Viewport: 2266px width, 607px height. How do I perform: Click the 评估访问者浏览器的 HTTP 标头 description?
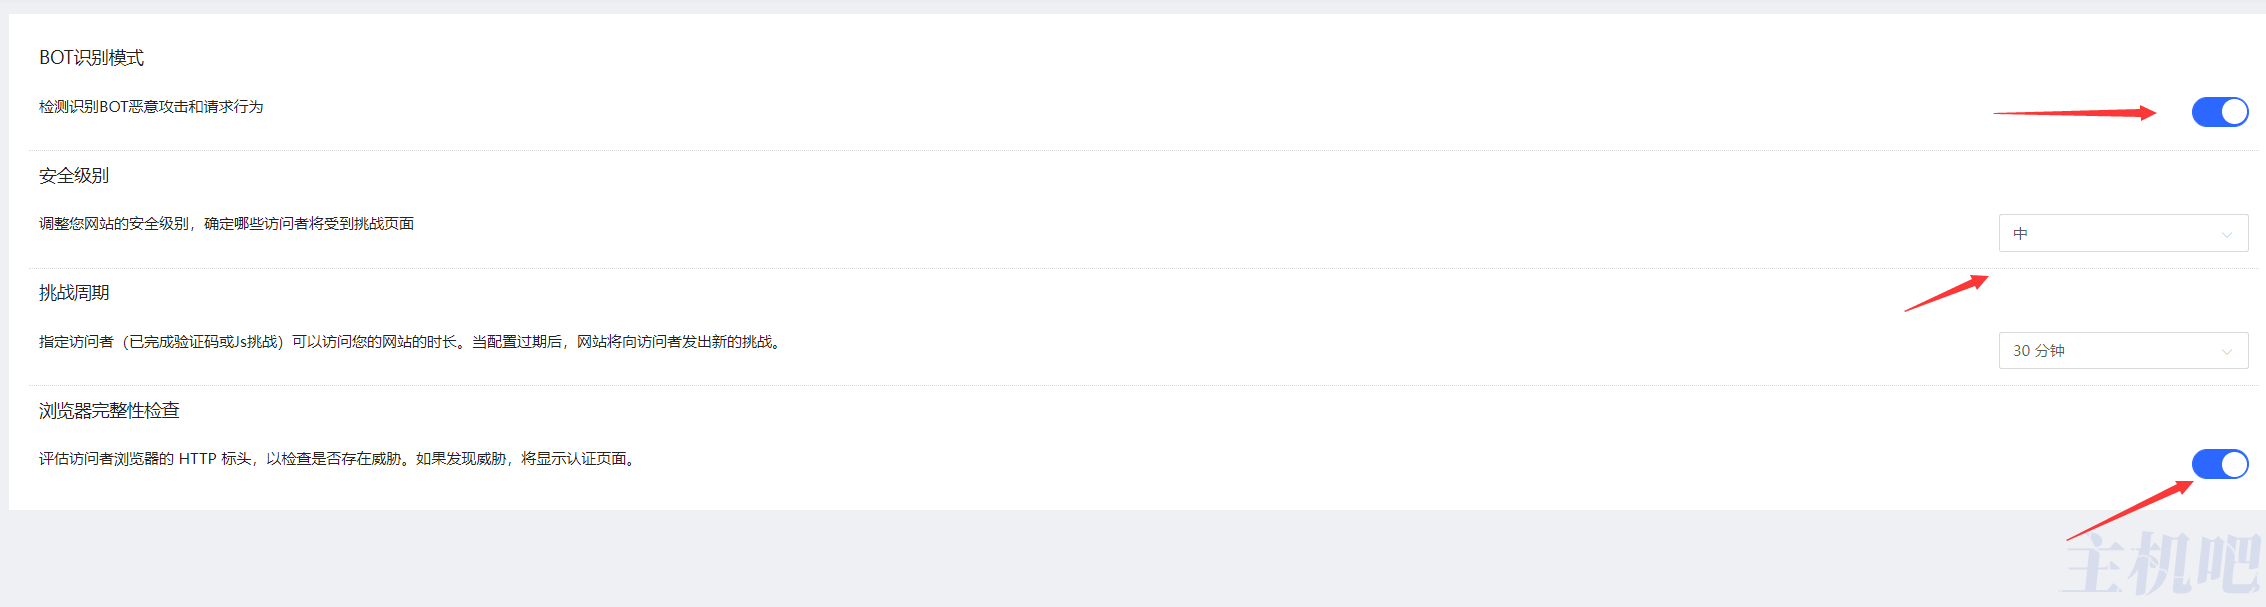[338, 459]
